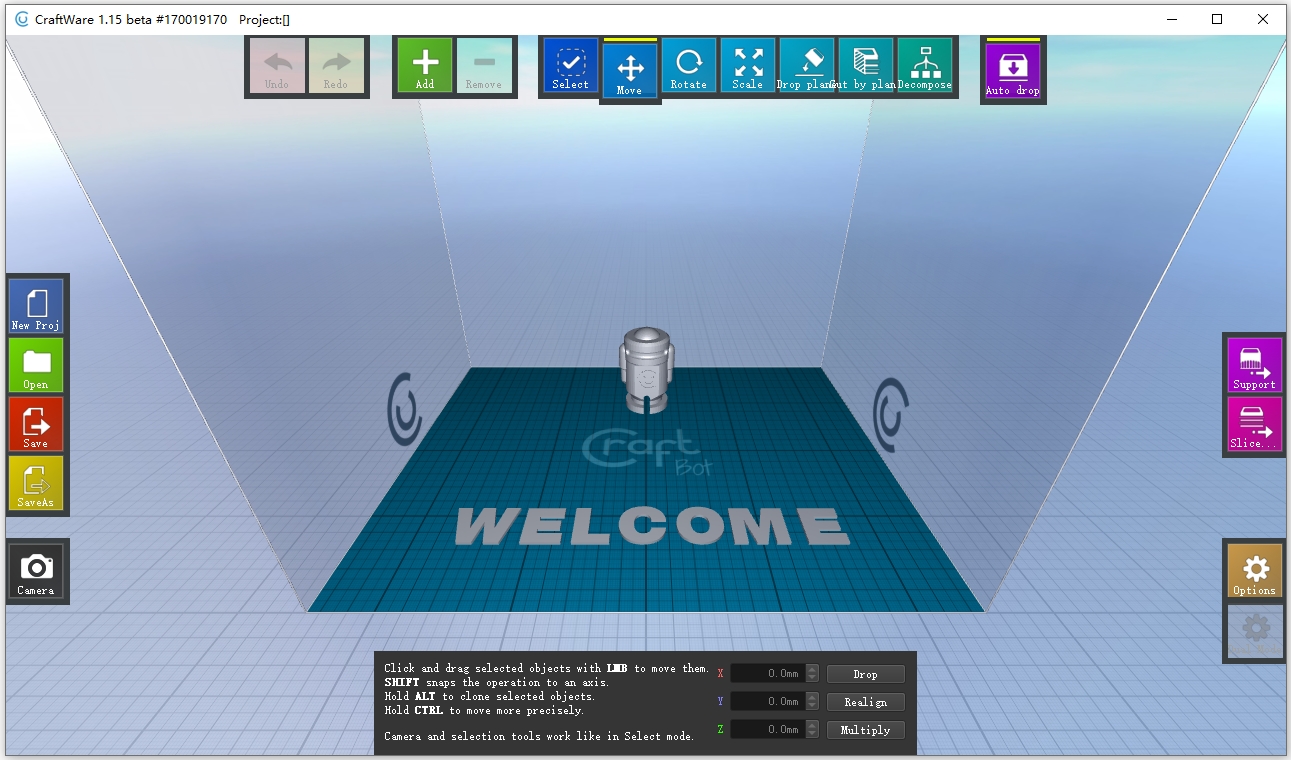1291x760 pixels.
Task: Click the Remove minus icon
Action: point(484,66)
